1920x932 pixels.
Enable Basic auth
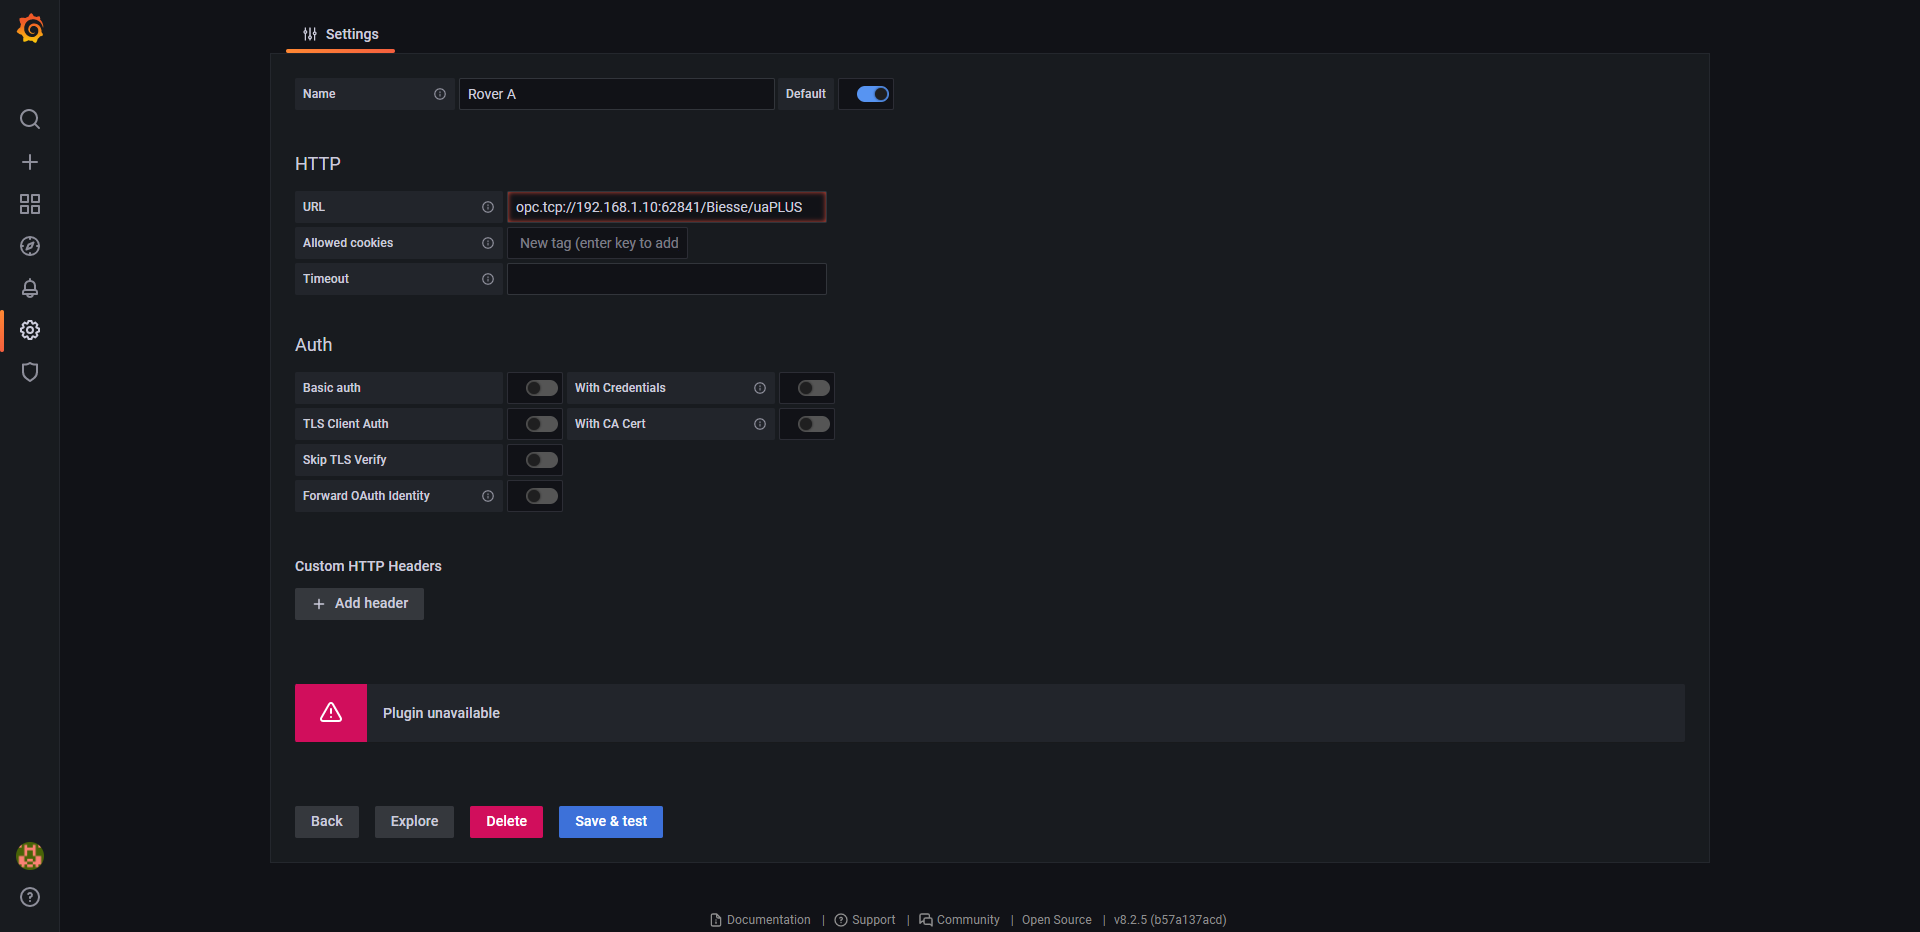pos(536,388)
